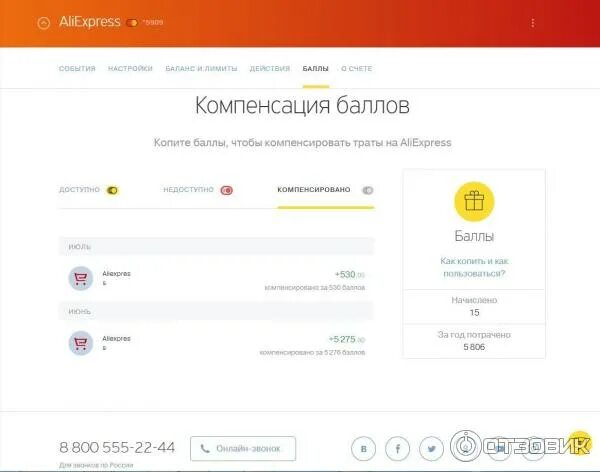Click the card icon next to *5909
The width and height of the screenshot is (600, 472).
tap(132, 23)
